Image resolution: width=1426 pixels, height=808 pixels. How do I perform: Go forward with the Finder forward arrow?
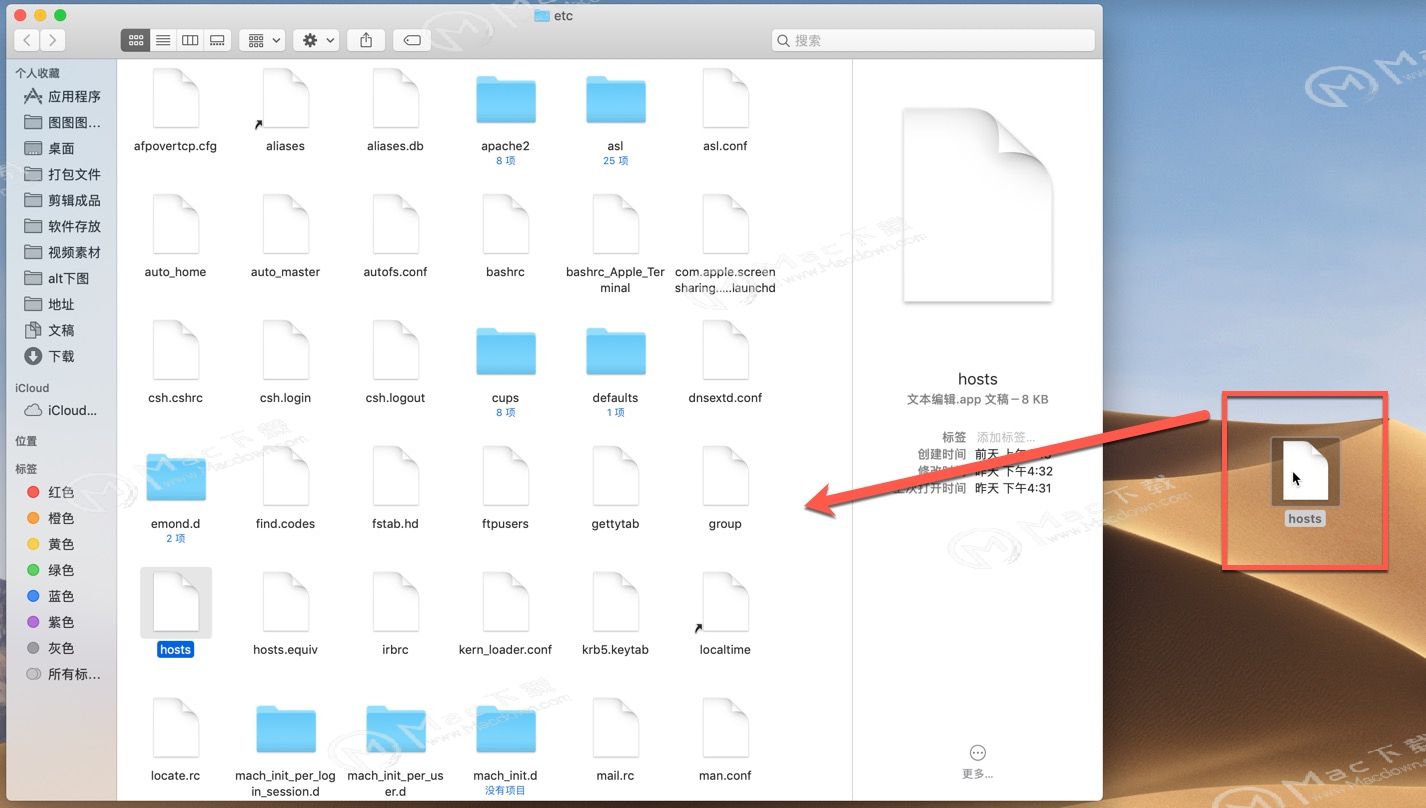pos(52,40)
